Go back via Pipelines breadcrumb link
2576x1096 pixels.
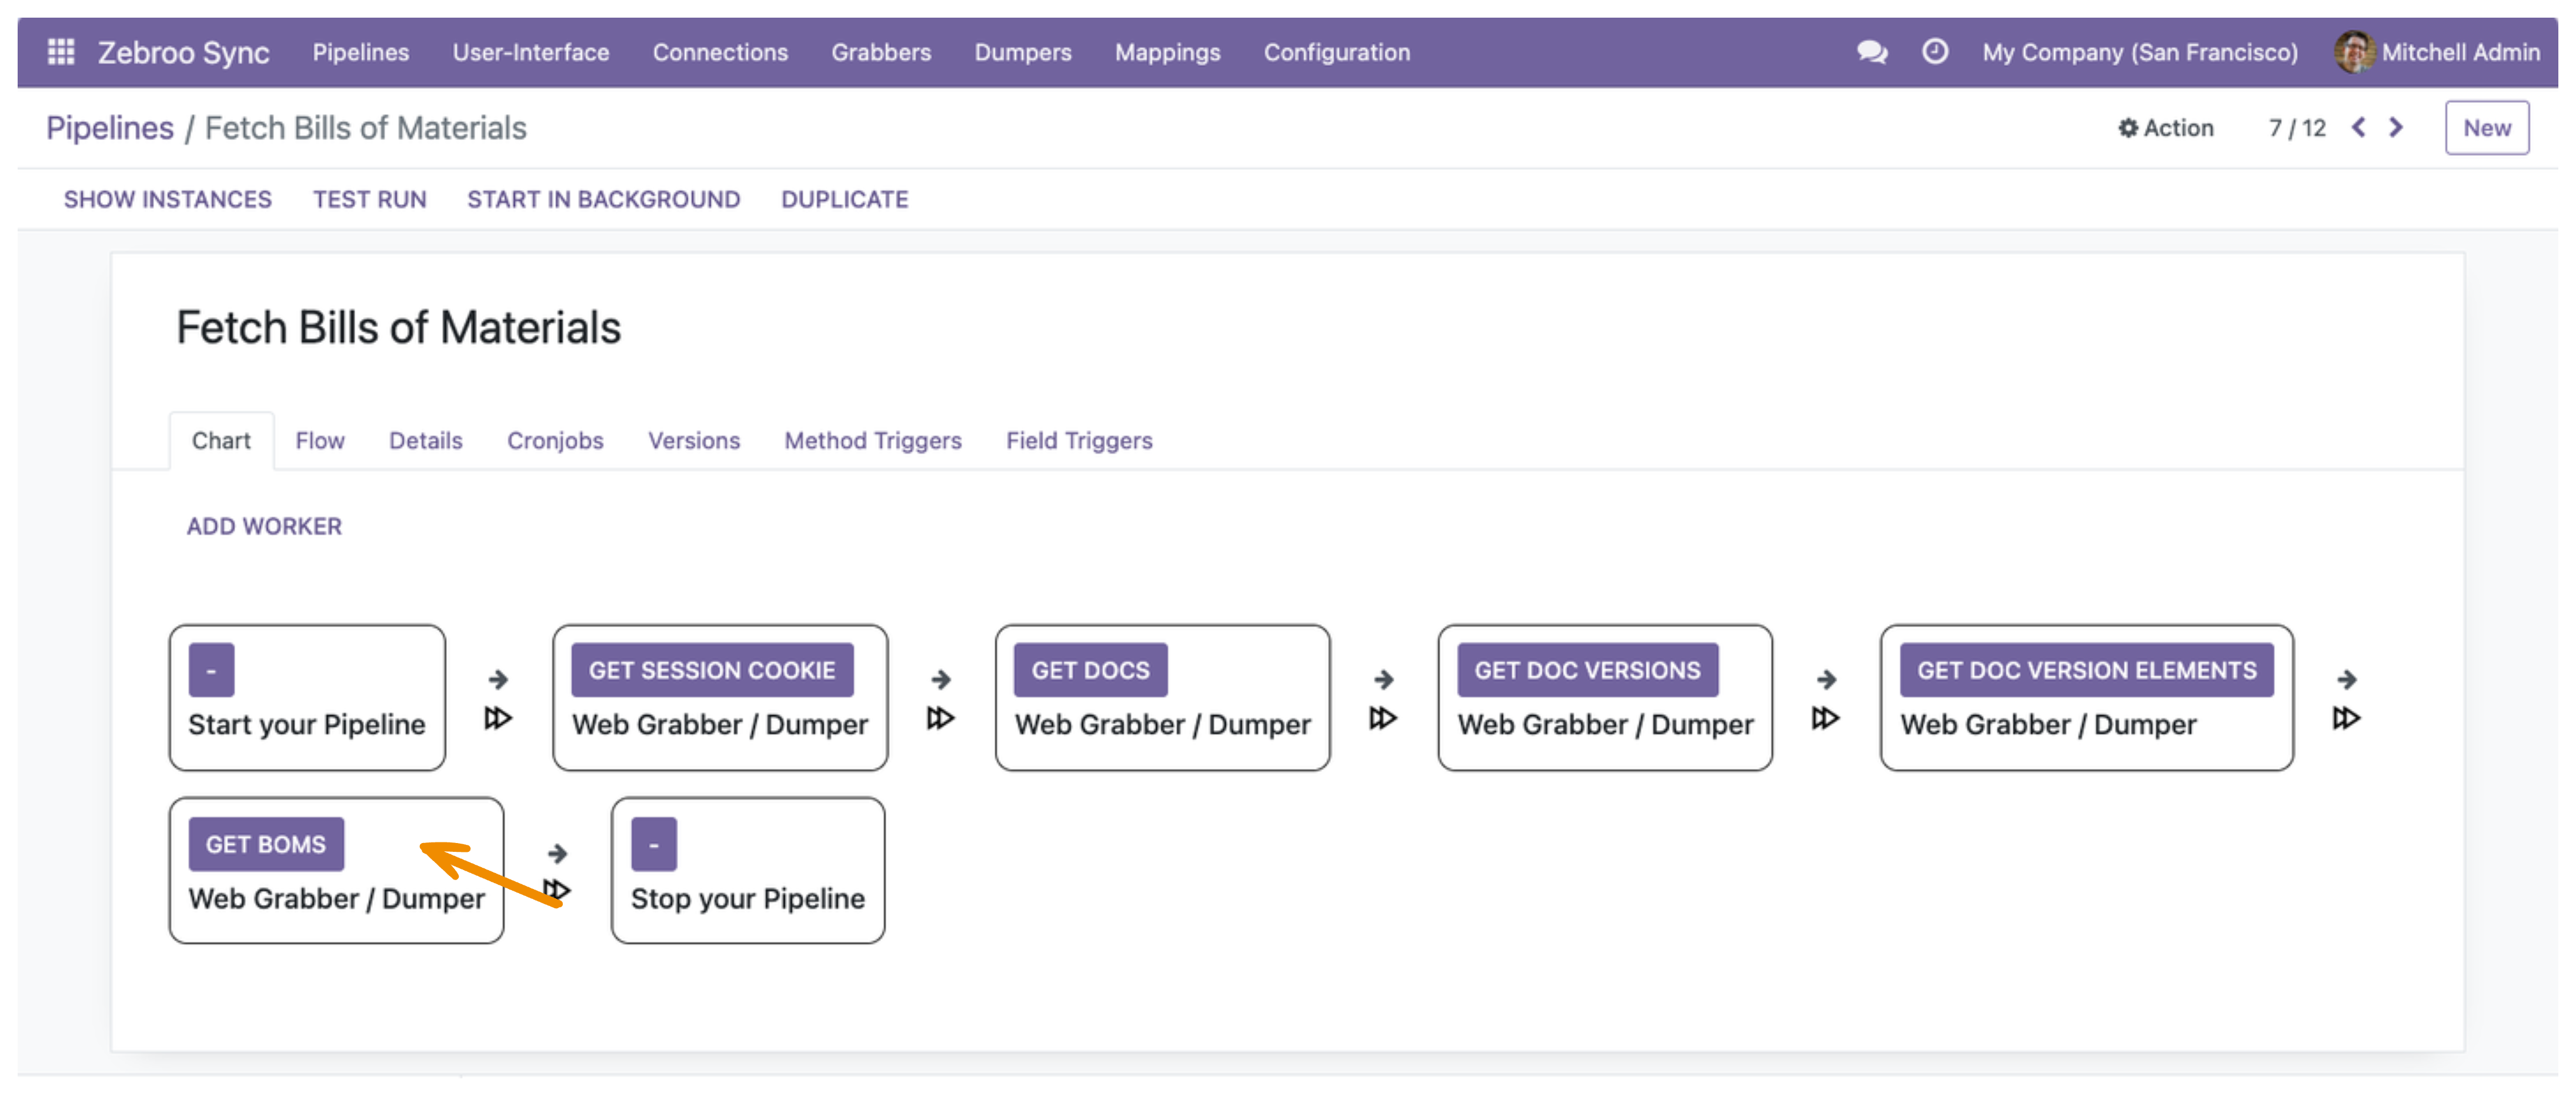point(110,128)
